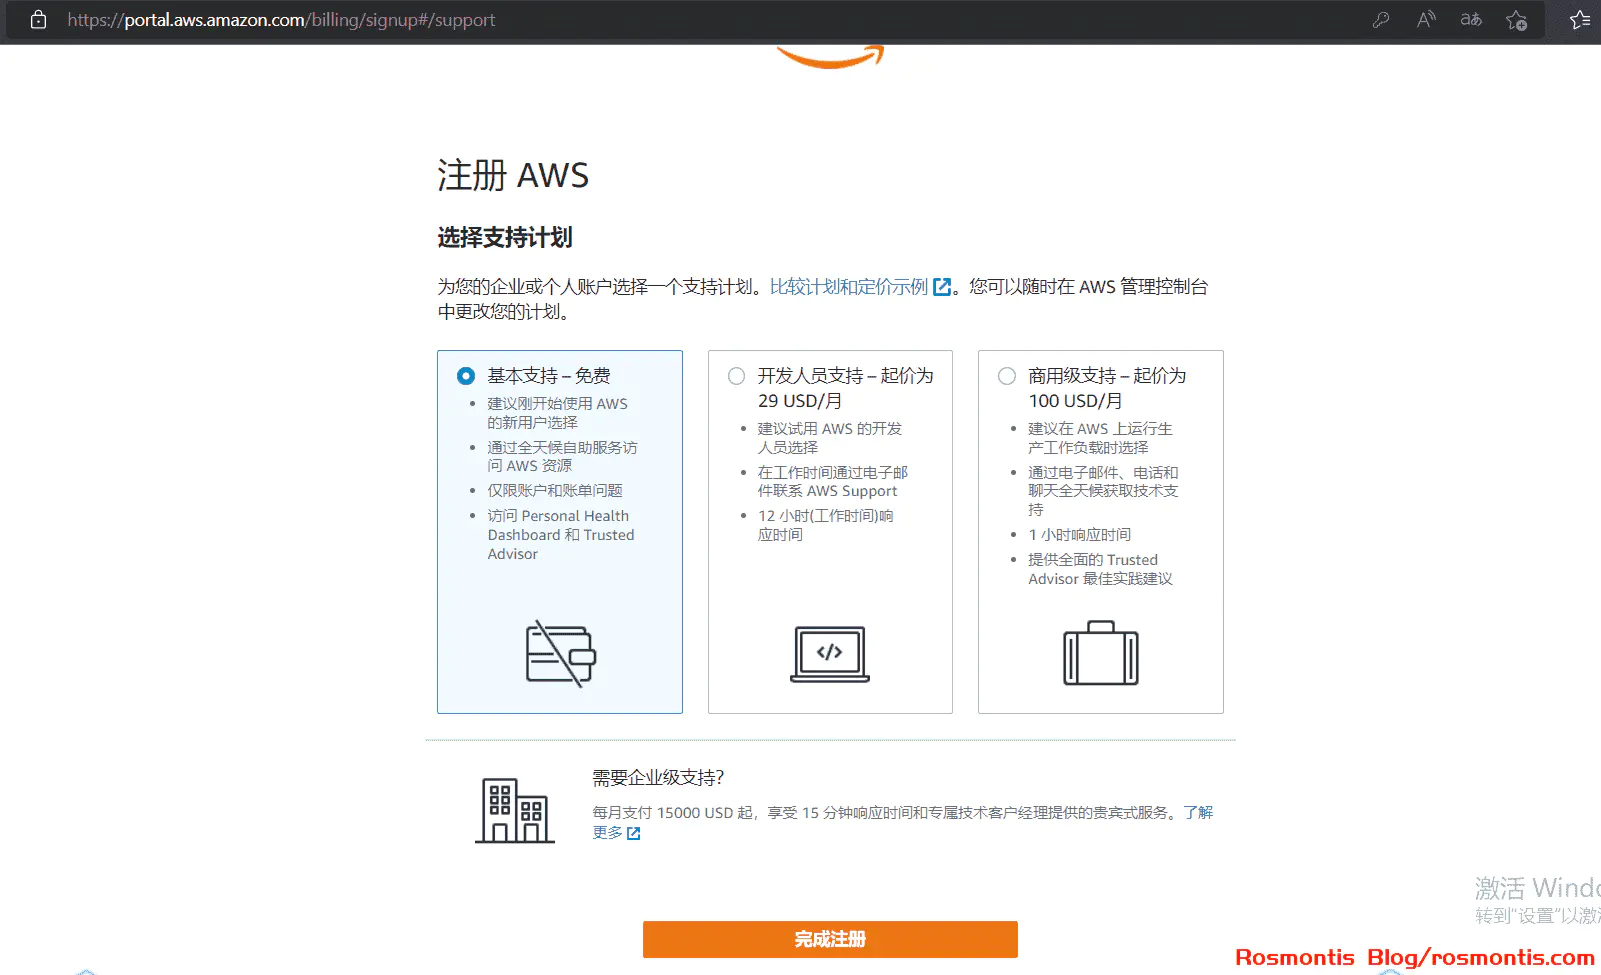The height and width of the screenshot is (975, 1601).
Task: Open the saved passwords key icon
Action: pyautogui.click(x=1381, y=19)
